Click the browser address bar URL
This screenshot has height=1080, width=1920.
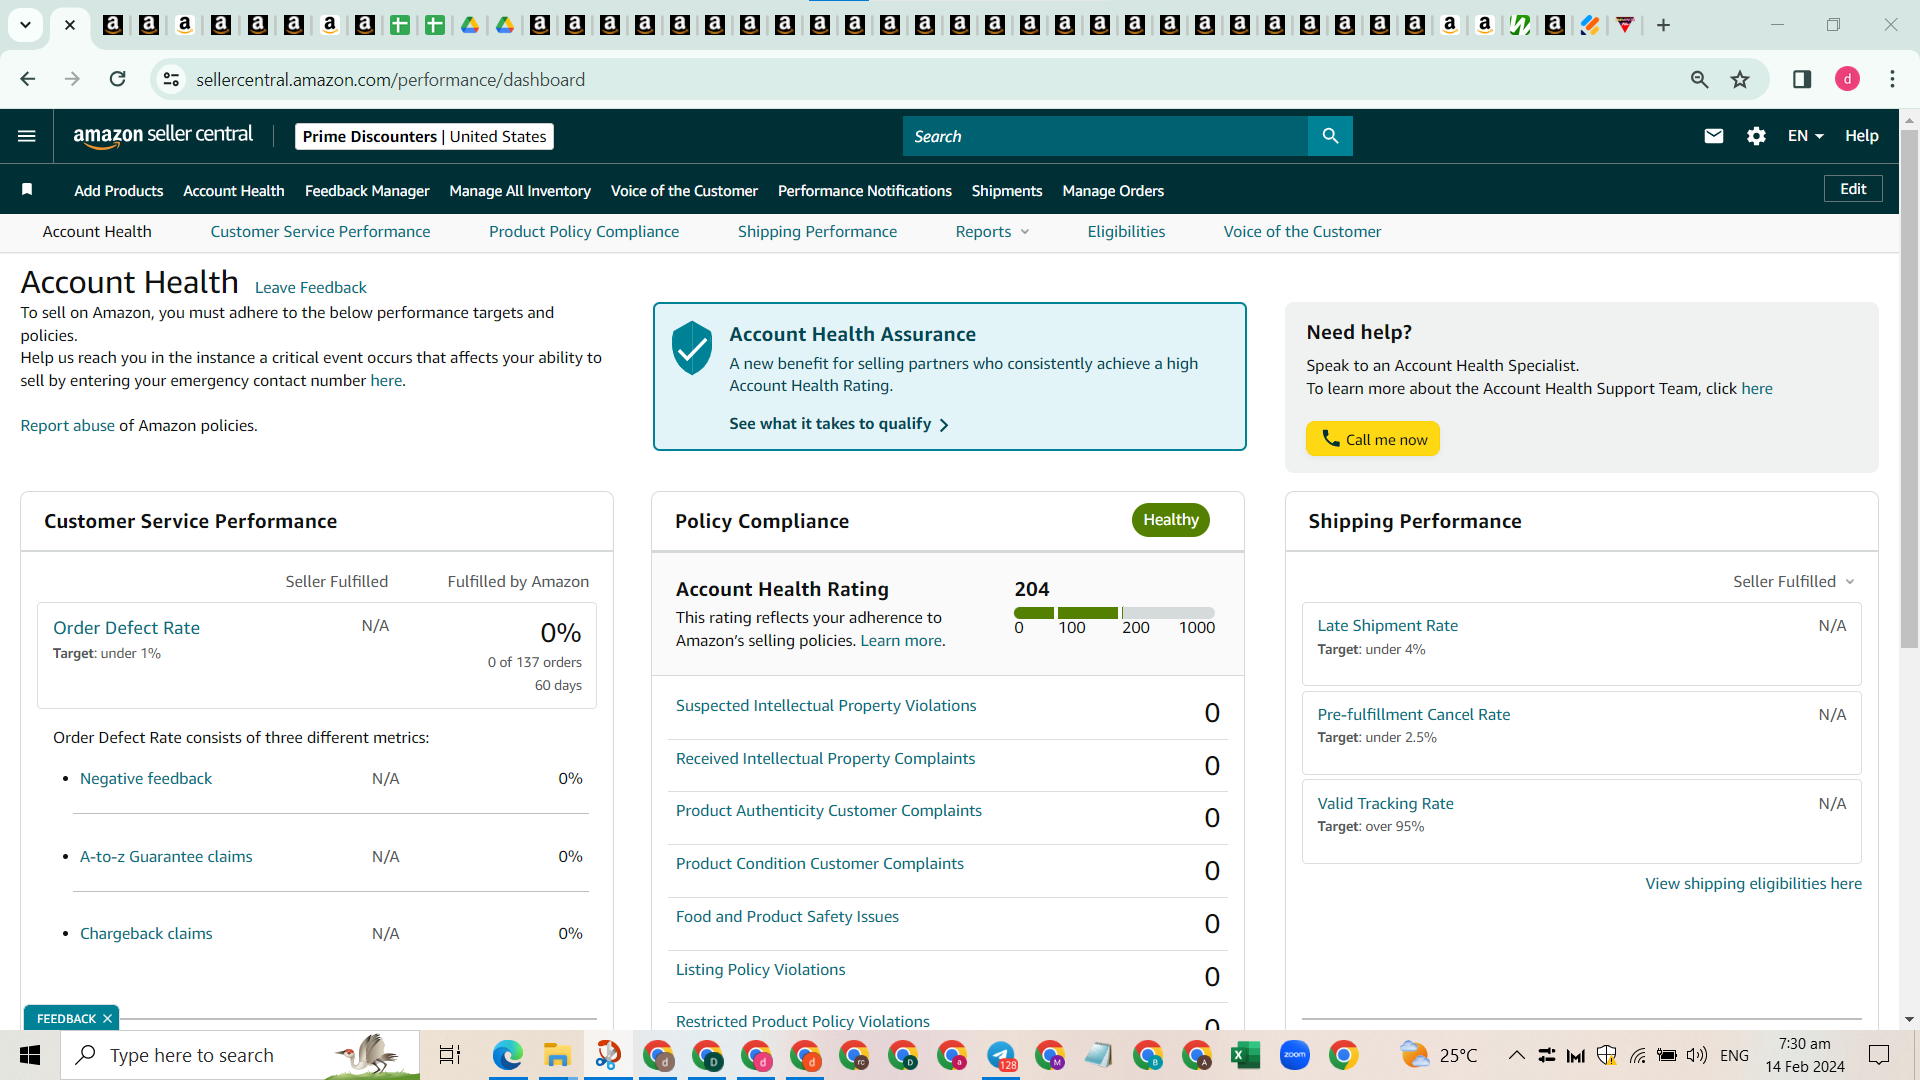click(390, 80)
